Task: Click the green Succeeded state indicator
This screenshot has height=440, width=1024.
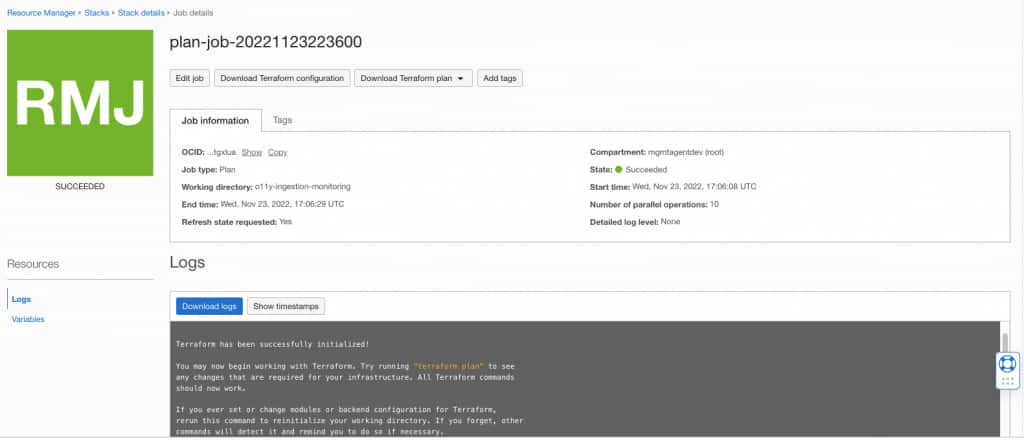Action: coord(618,170)
